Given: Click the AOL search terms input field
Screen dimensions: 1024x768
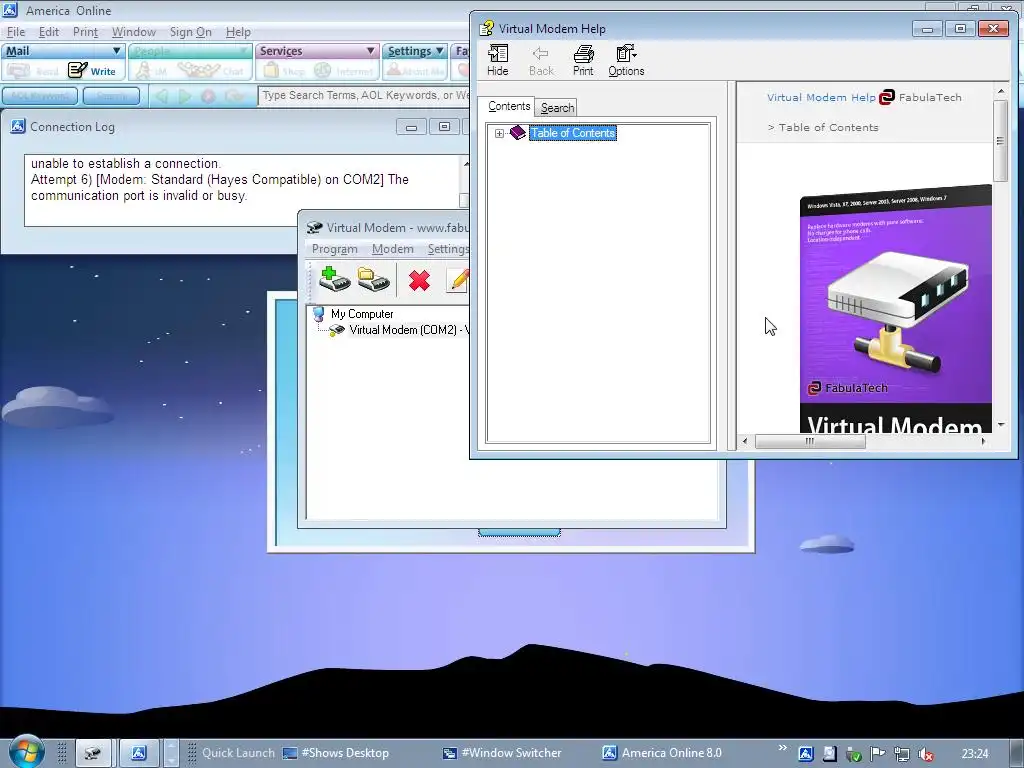Looking at the screenshot, I should point(364,95).
